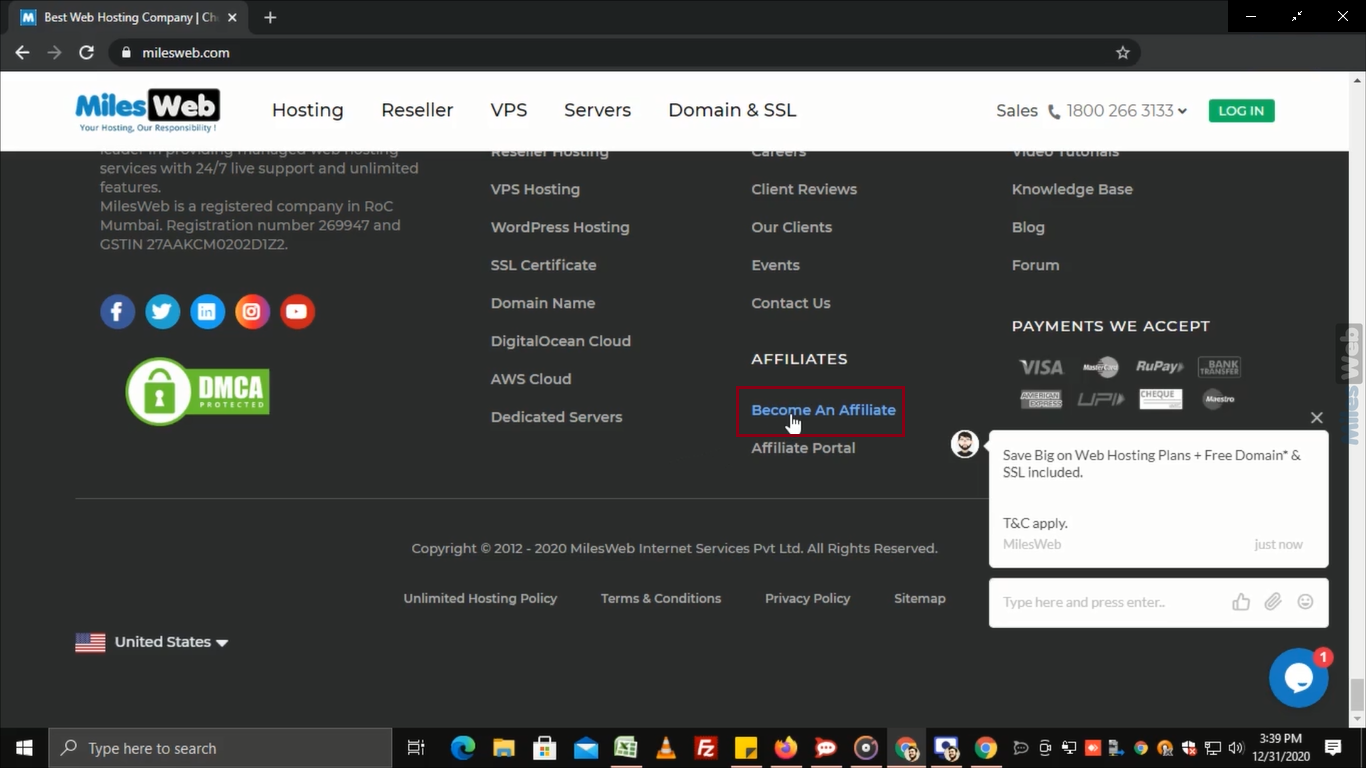Viewport: 1366px width, 768px height.
Task: Click the RuPay payment logo
Action: coord(1159,367)
